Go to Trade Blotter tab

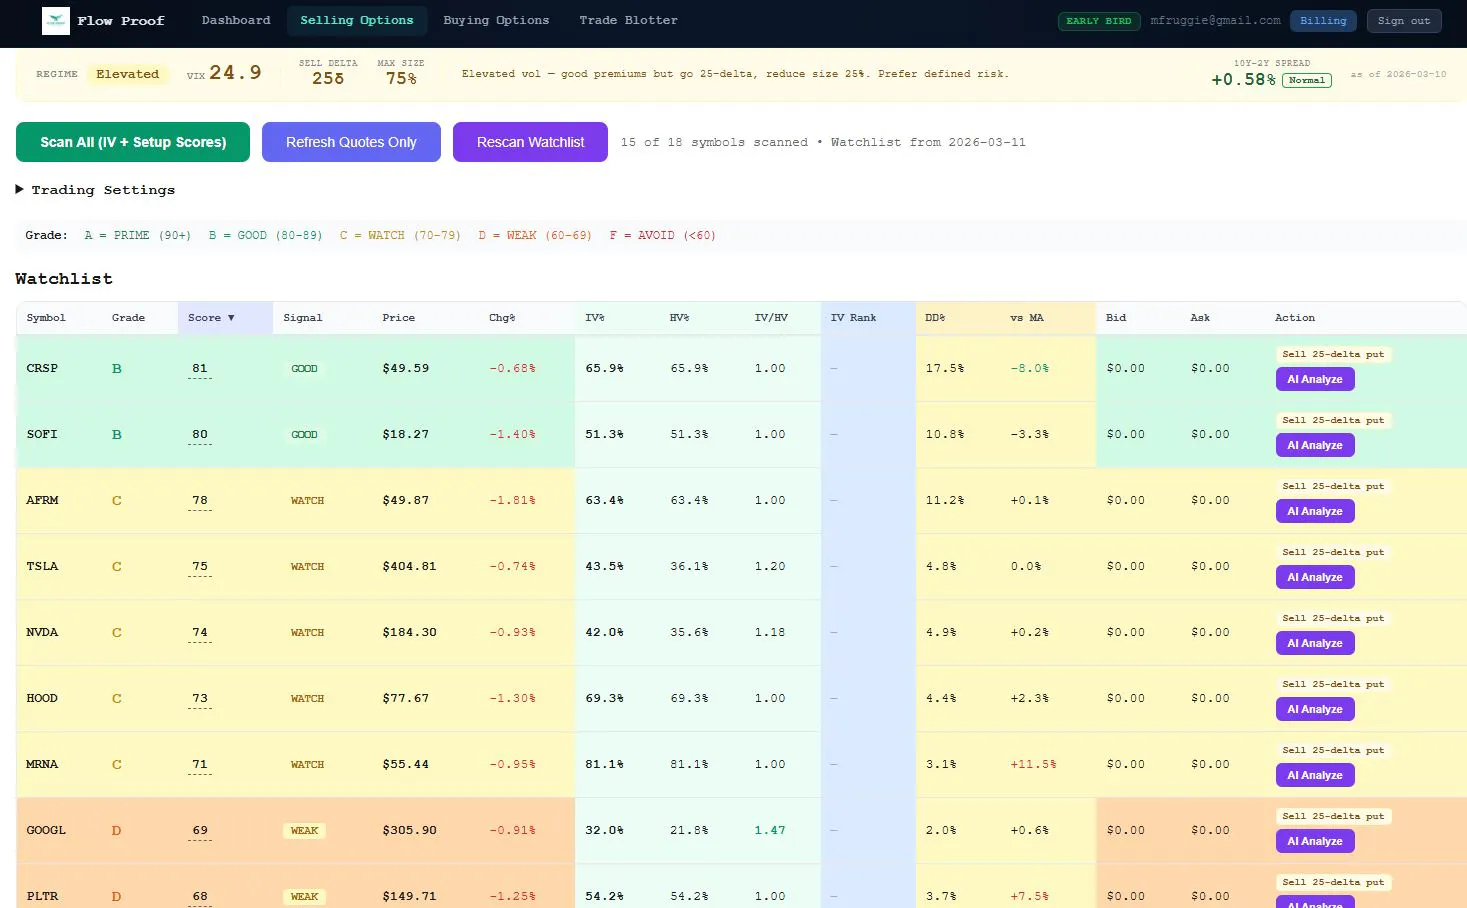click(628, 20)
